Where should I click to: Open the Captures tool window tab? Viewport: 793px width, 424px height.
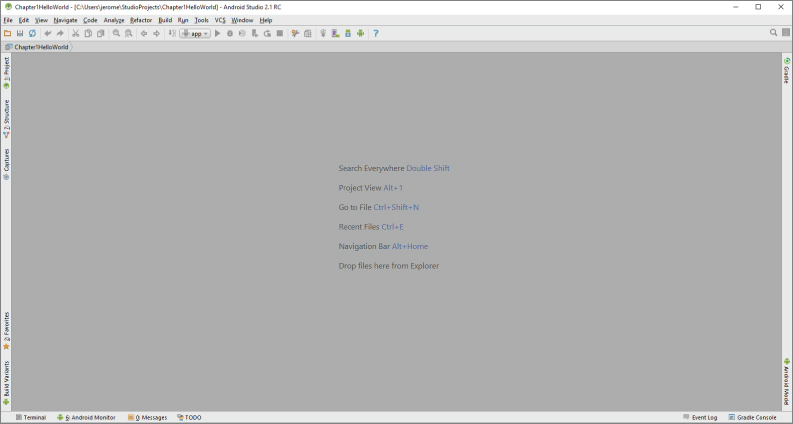tap(7, 164)
